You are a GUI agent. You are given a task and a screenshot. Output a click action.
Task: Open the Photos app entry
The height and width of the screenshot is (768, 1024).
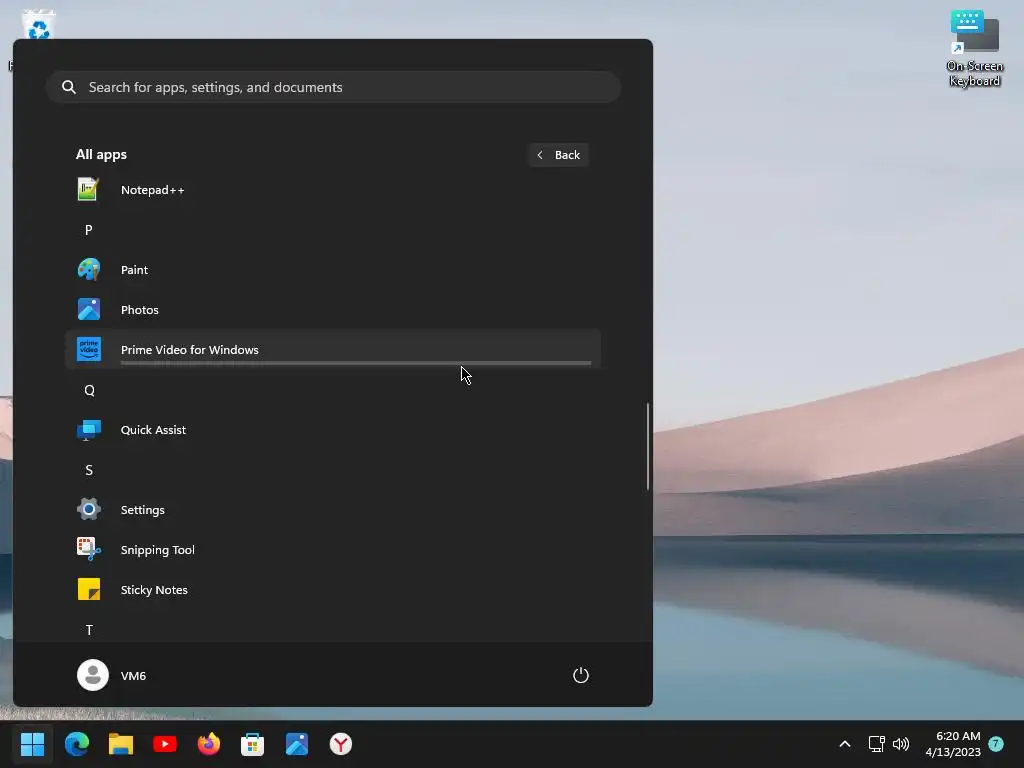tap(332, 310)
